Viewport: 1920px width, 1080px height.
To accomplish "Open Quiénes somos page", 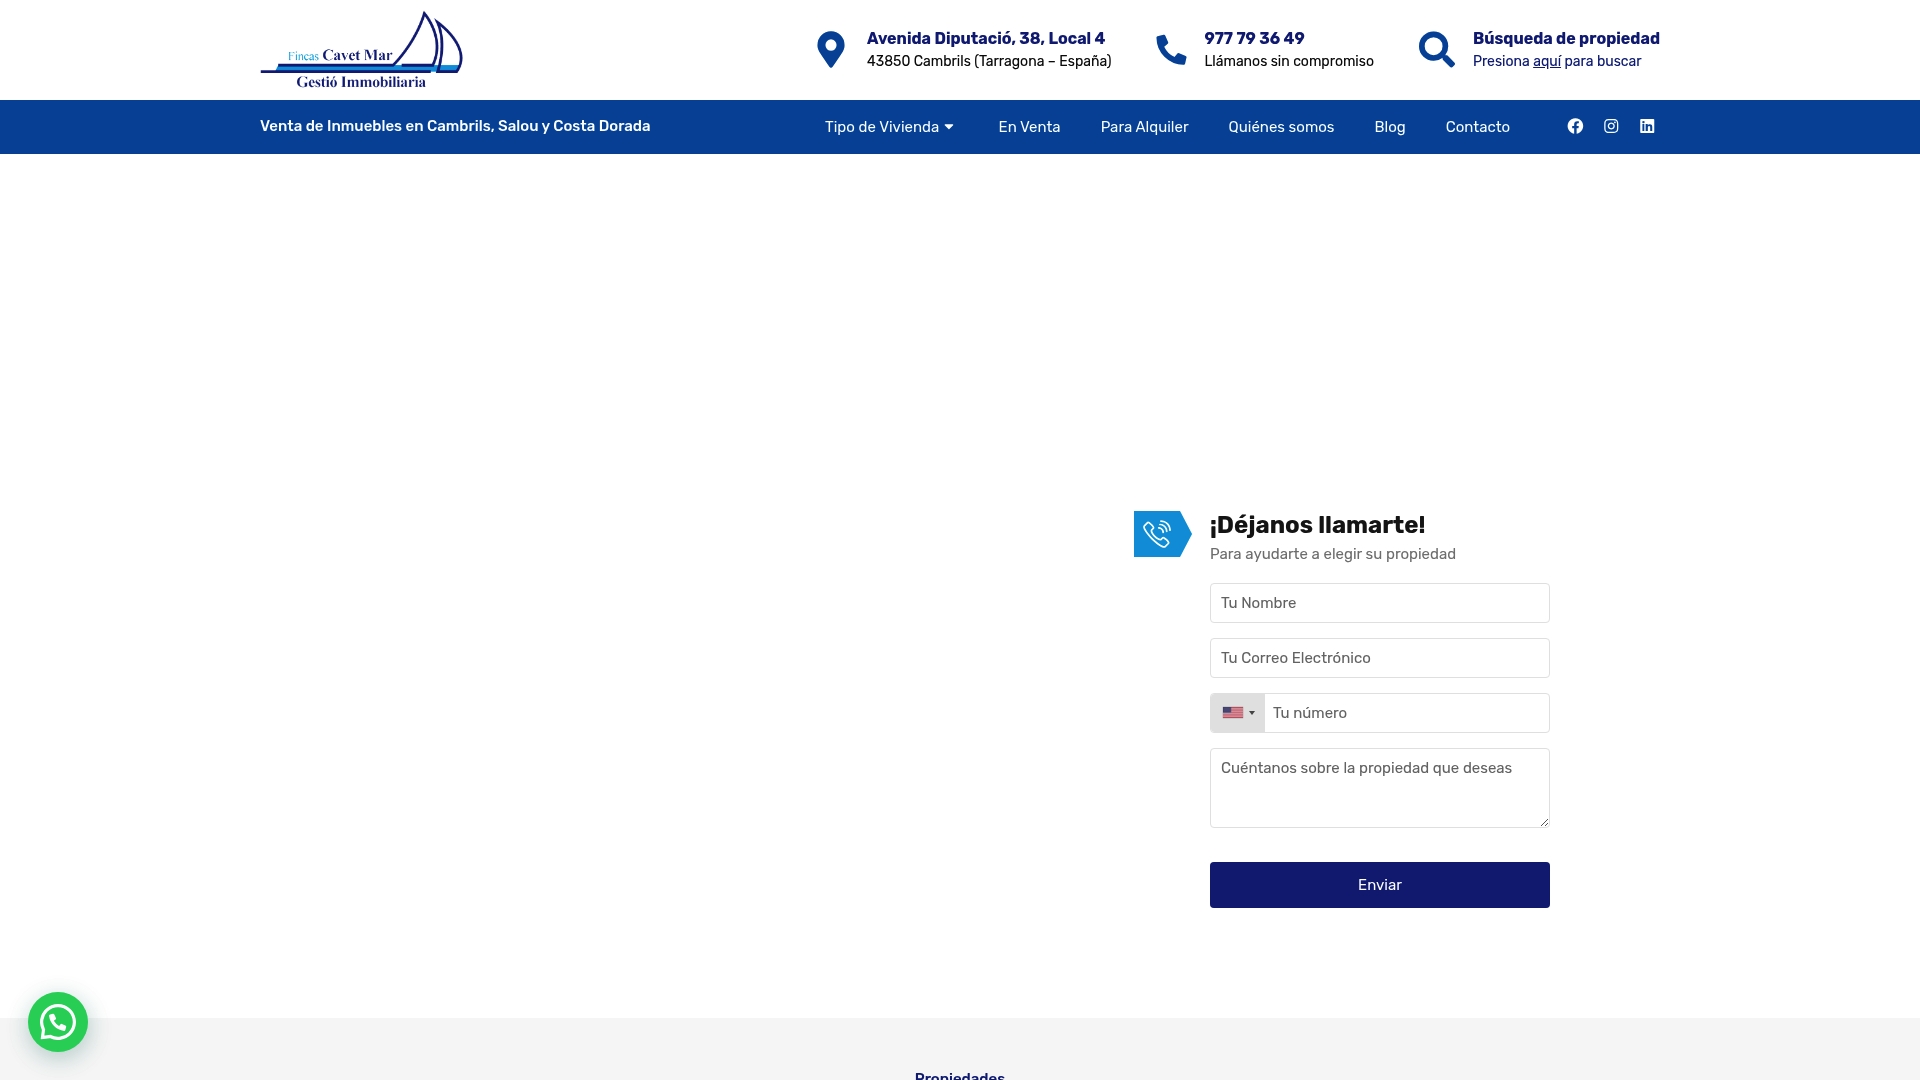I will [x=1281, y=127].
